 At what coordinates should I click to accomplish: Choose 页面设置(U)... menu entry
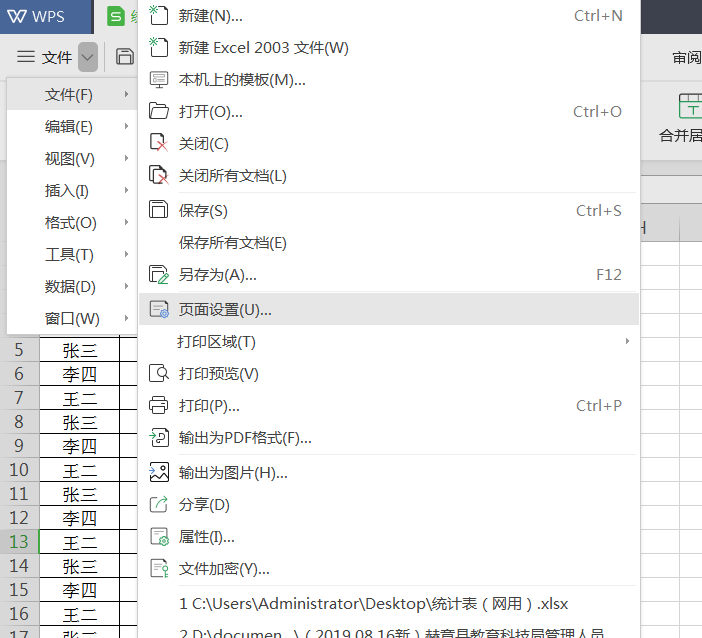(389, 309)
